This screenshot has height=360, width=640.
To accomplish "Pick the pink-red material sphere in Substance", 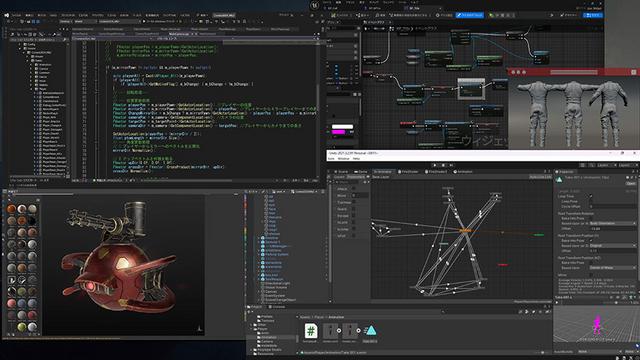I will click(11, 303).
